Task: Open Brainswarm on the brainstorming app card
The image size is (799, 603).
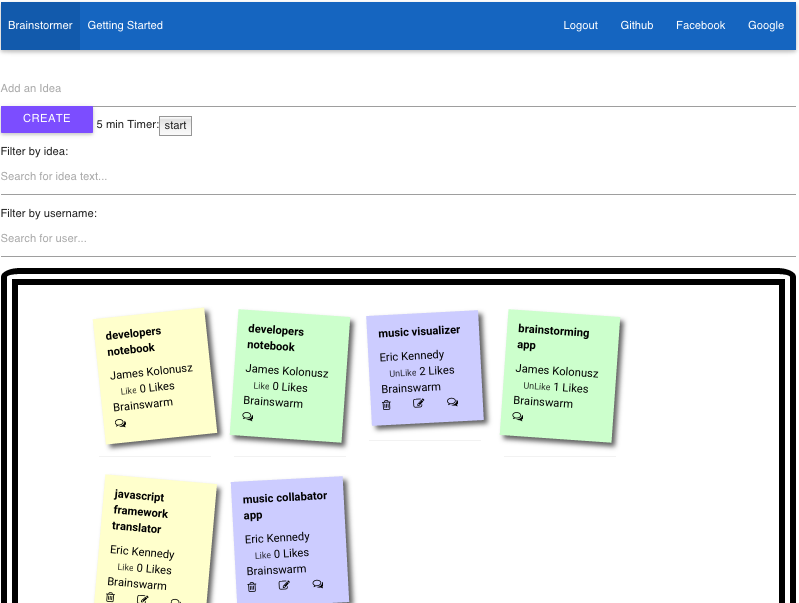Action: pyautogui.click(x=543, y=402)
